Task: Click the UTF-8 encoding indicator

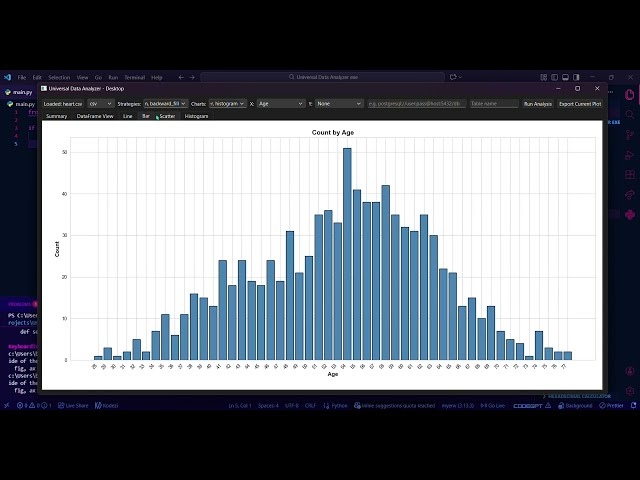Action: click(x=292, y=405)
